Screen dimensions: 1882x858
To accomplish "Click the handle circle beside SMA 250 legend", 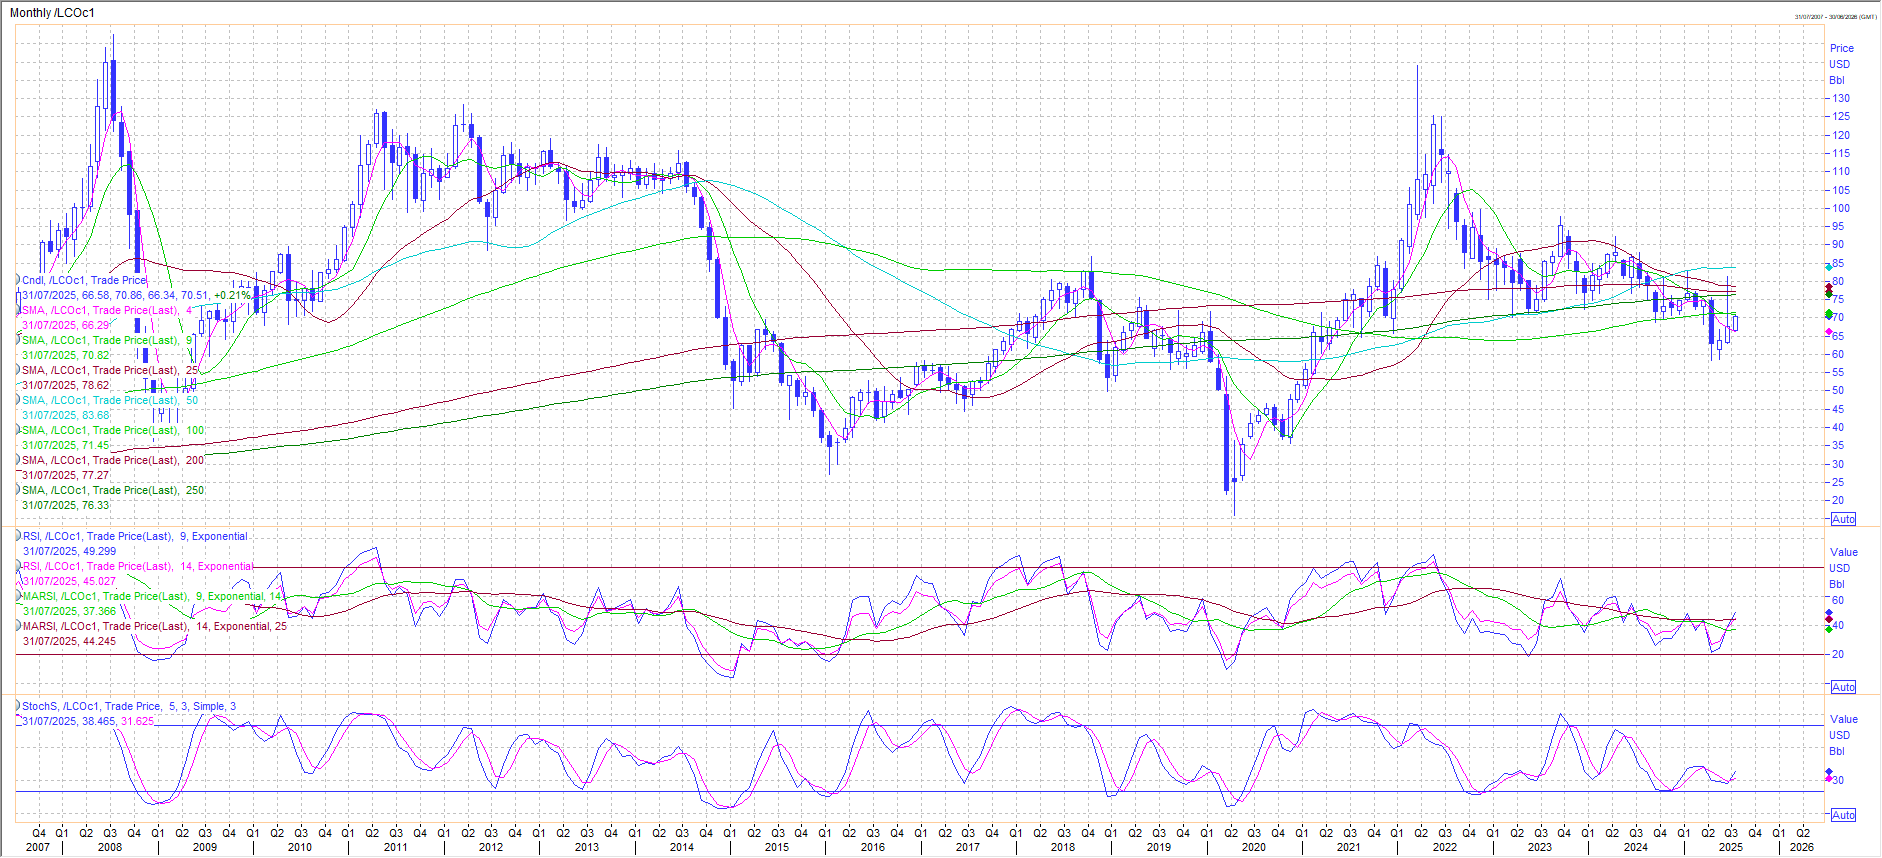I will (17, 489).
